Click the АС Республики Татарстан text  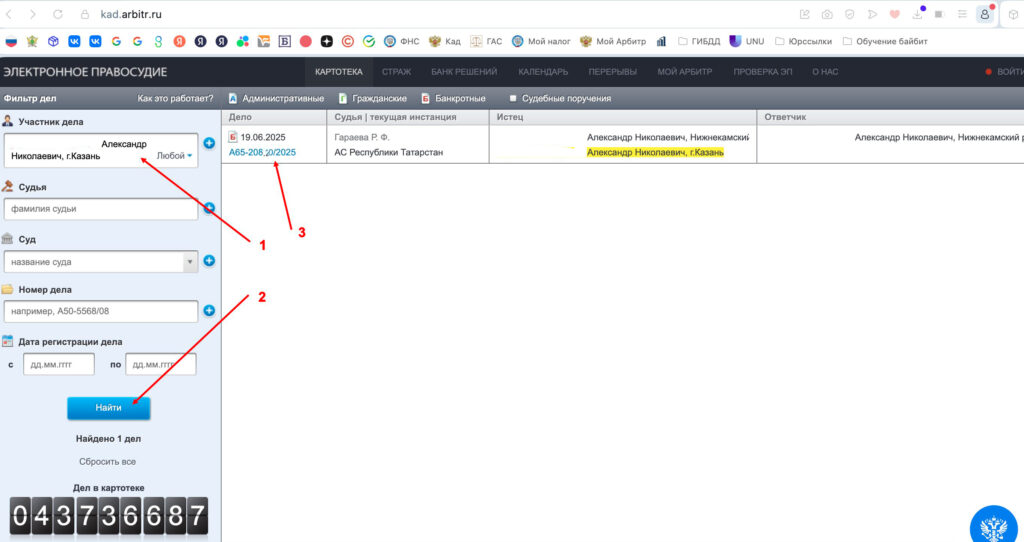(x=389, y=152)
